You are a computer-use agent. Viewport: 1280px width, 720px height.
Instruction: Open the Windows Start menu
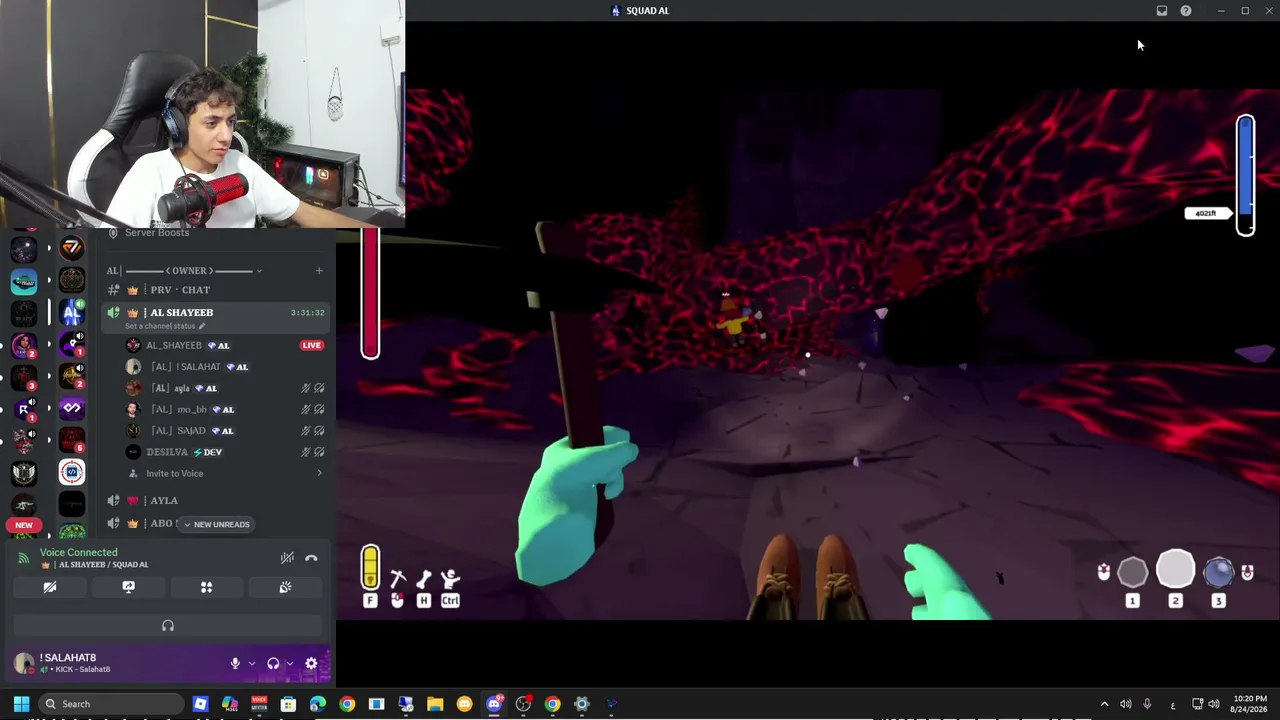point(21,704)
